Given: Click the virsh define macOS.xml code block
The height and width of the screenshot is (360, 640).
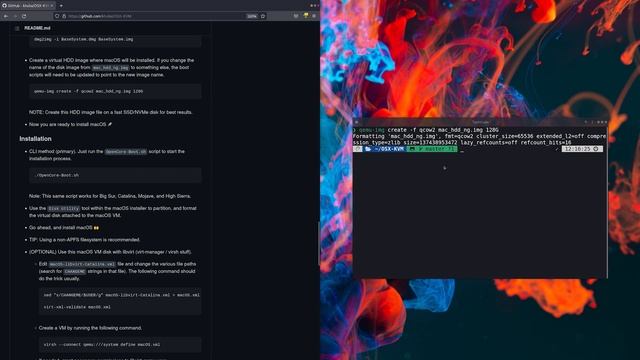Looking at the screenshot, I should click(120, 344).
